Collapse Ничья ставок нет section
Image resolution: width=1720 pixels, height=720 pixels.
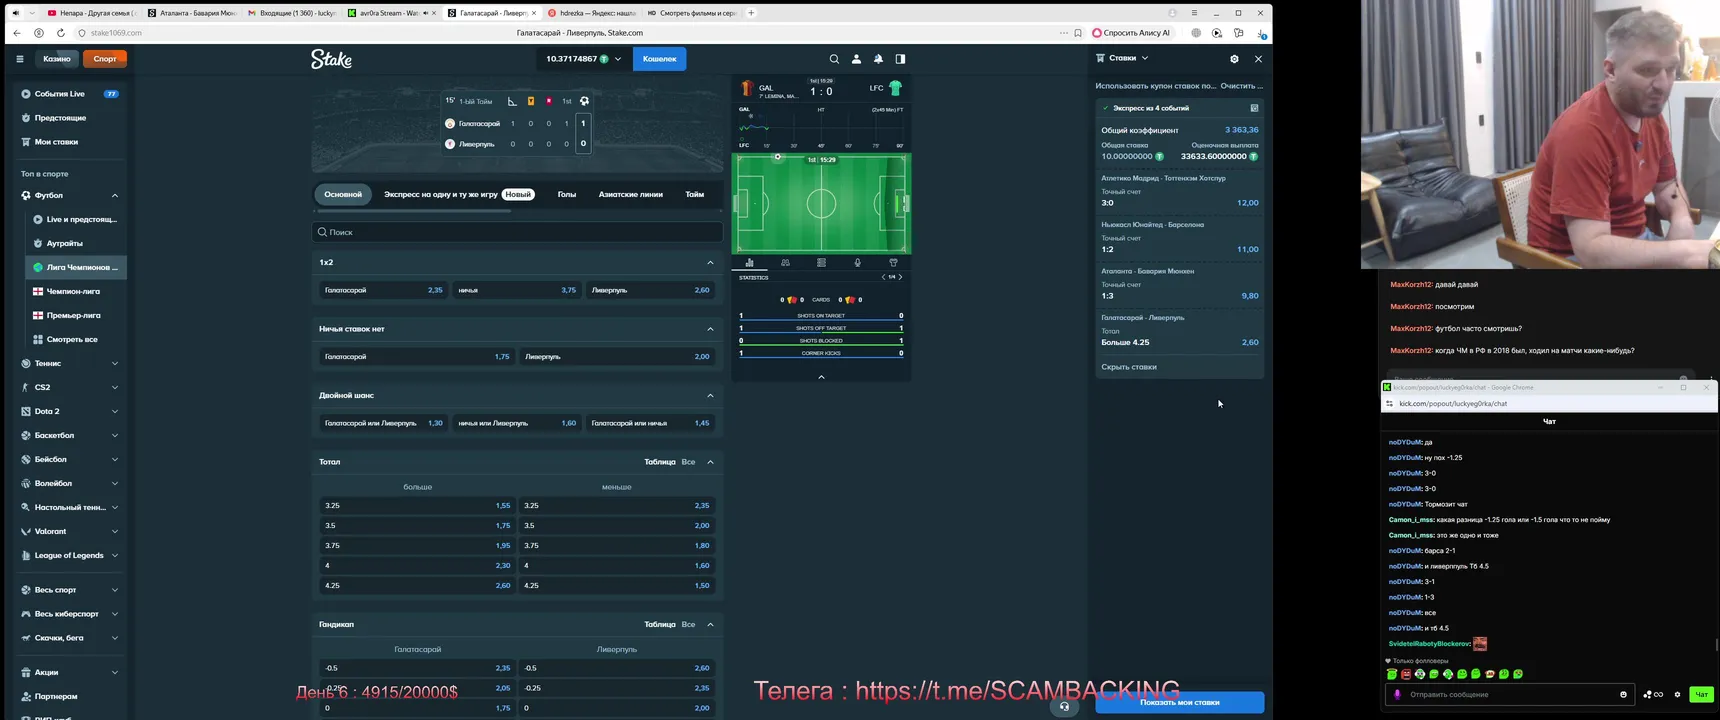pos(710,328)
